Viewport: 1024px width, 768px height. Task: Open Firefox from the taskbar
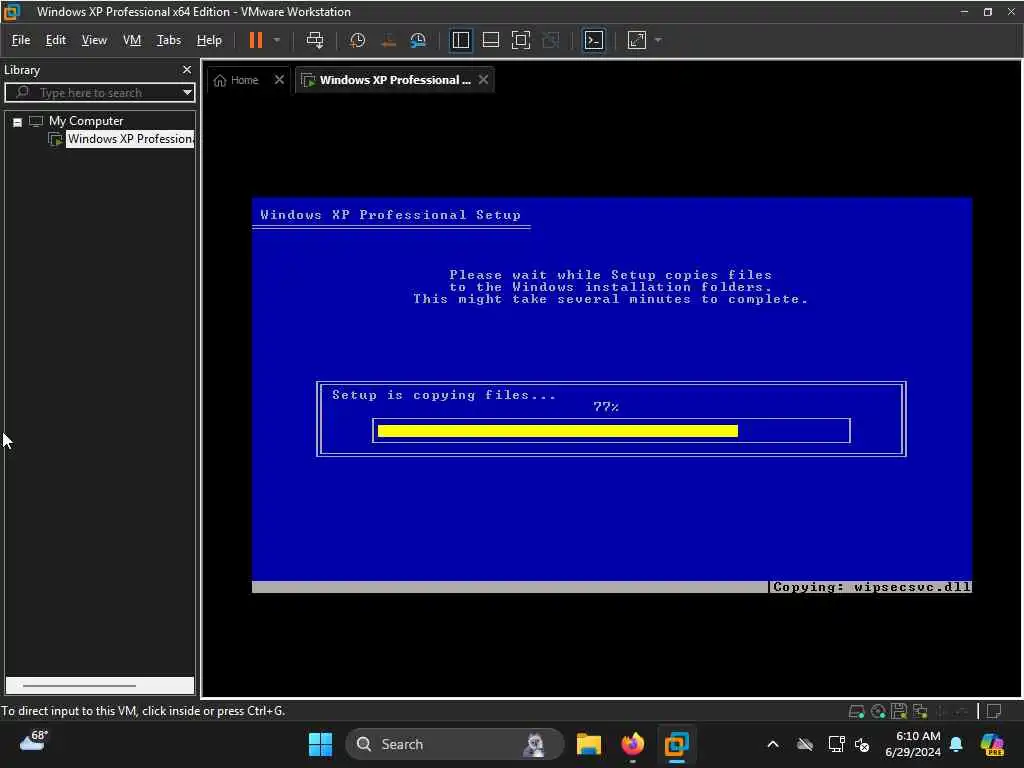(x=632, y=744)
